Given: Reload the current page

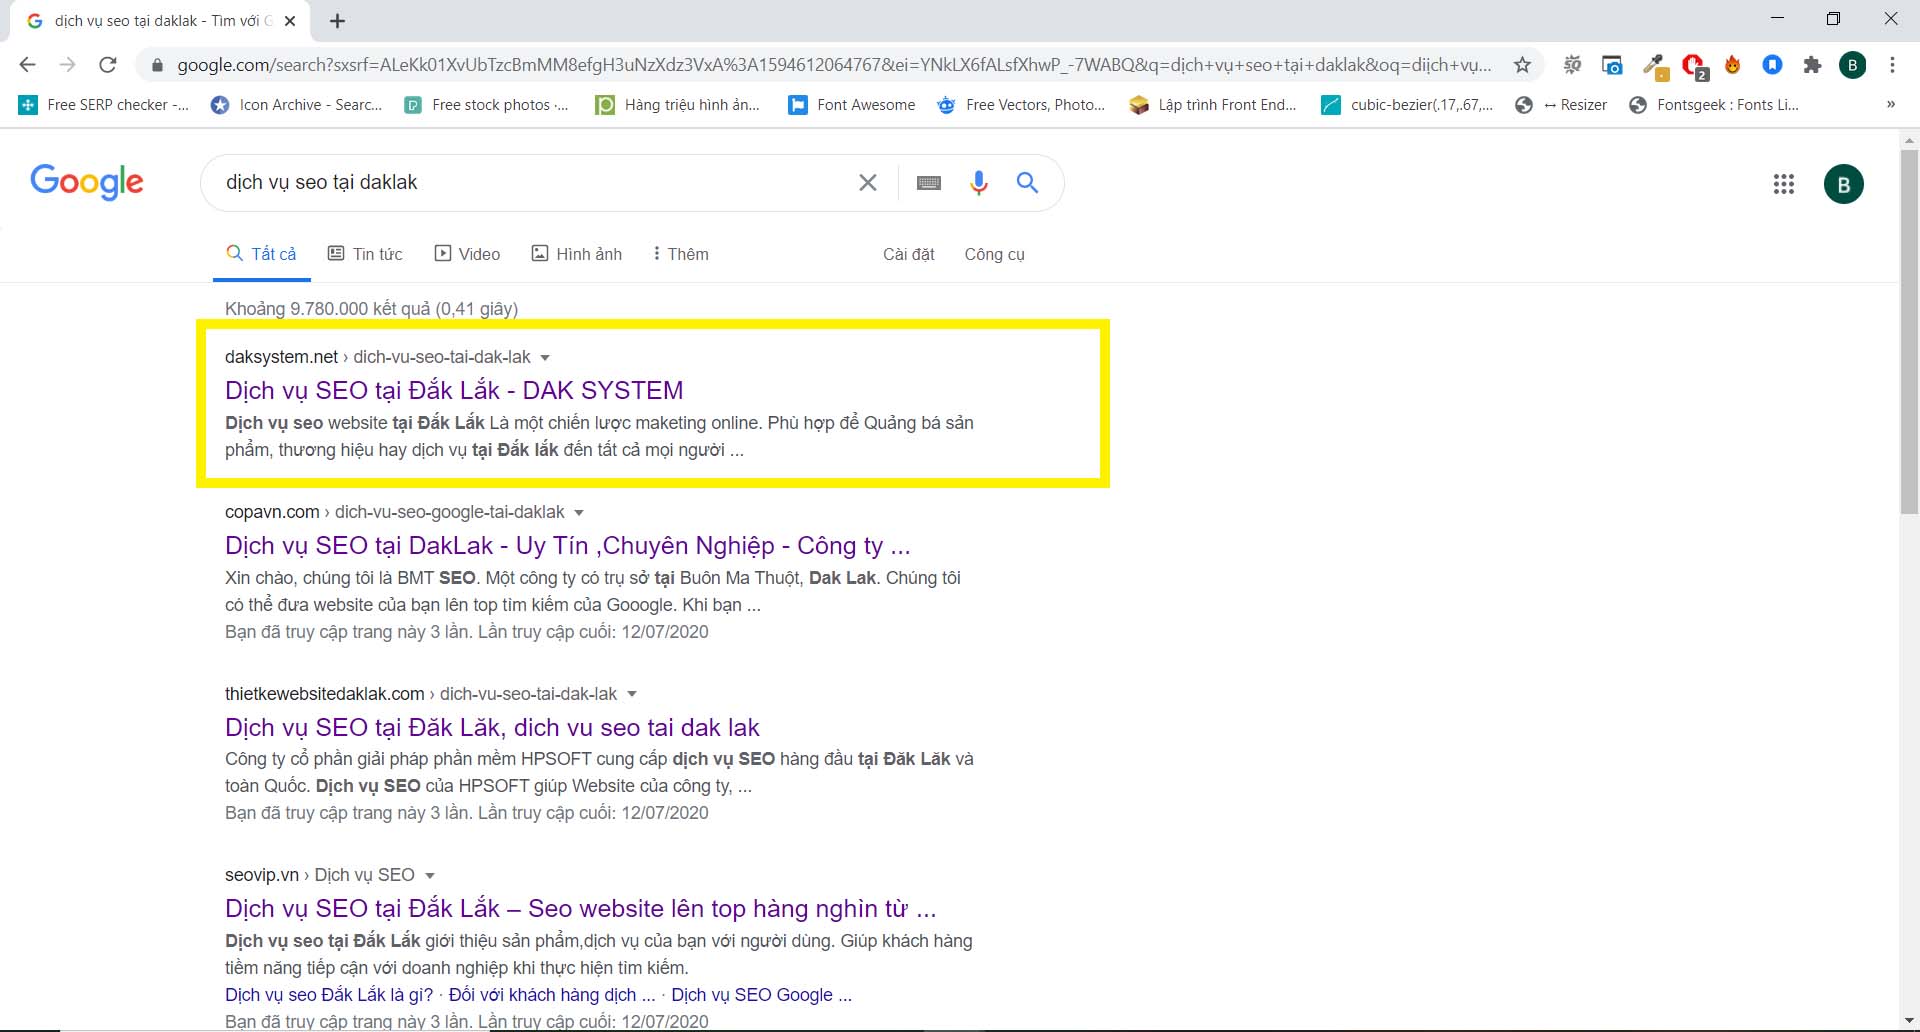Looking at the screenshot, I should point(108,65).
